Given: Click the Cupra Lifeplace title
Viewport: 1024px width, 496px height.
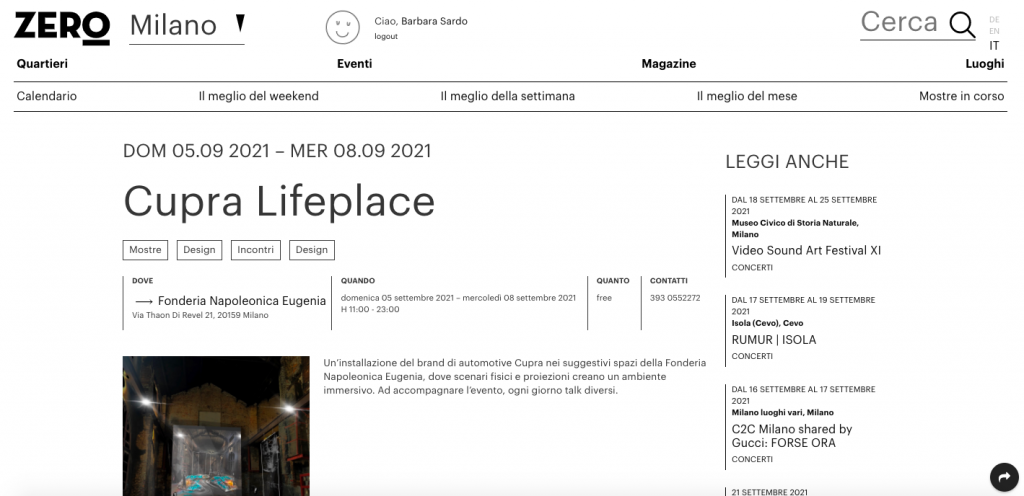Looking at the screenshot, I should (x=279, y=201).
